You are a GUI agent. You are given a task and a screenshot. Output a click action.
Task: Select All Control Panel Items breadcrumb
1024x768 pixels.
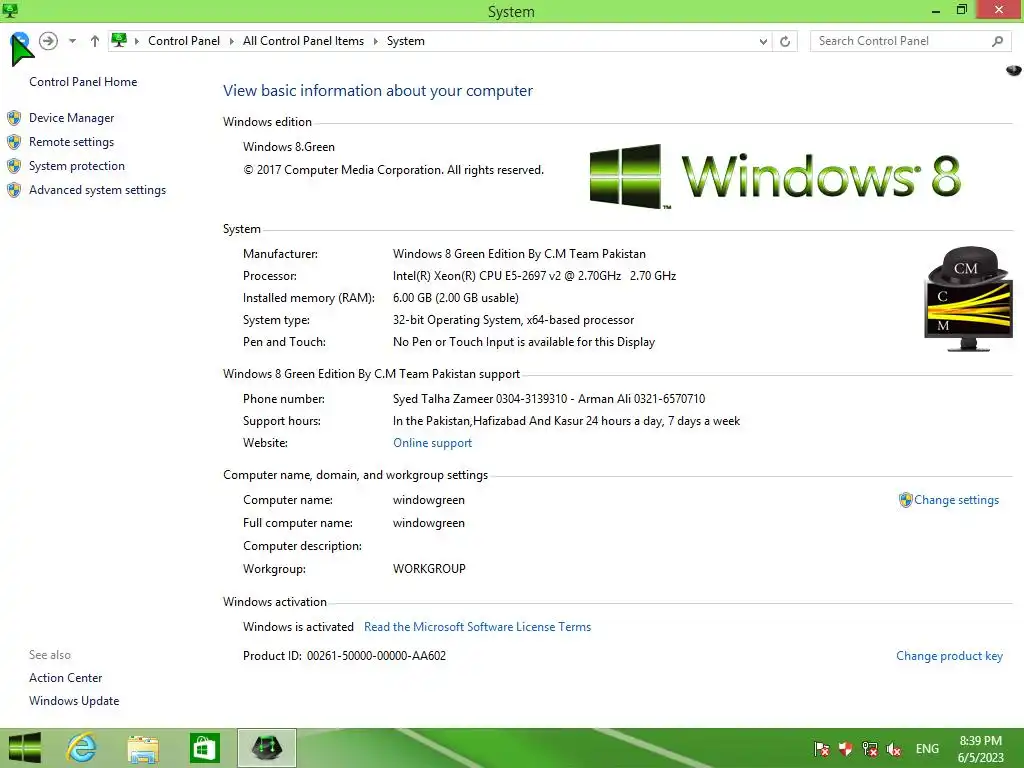(x=303, y=40)
